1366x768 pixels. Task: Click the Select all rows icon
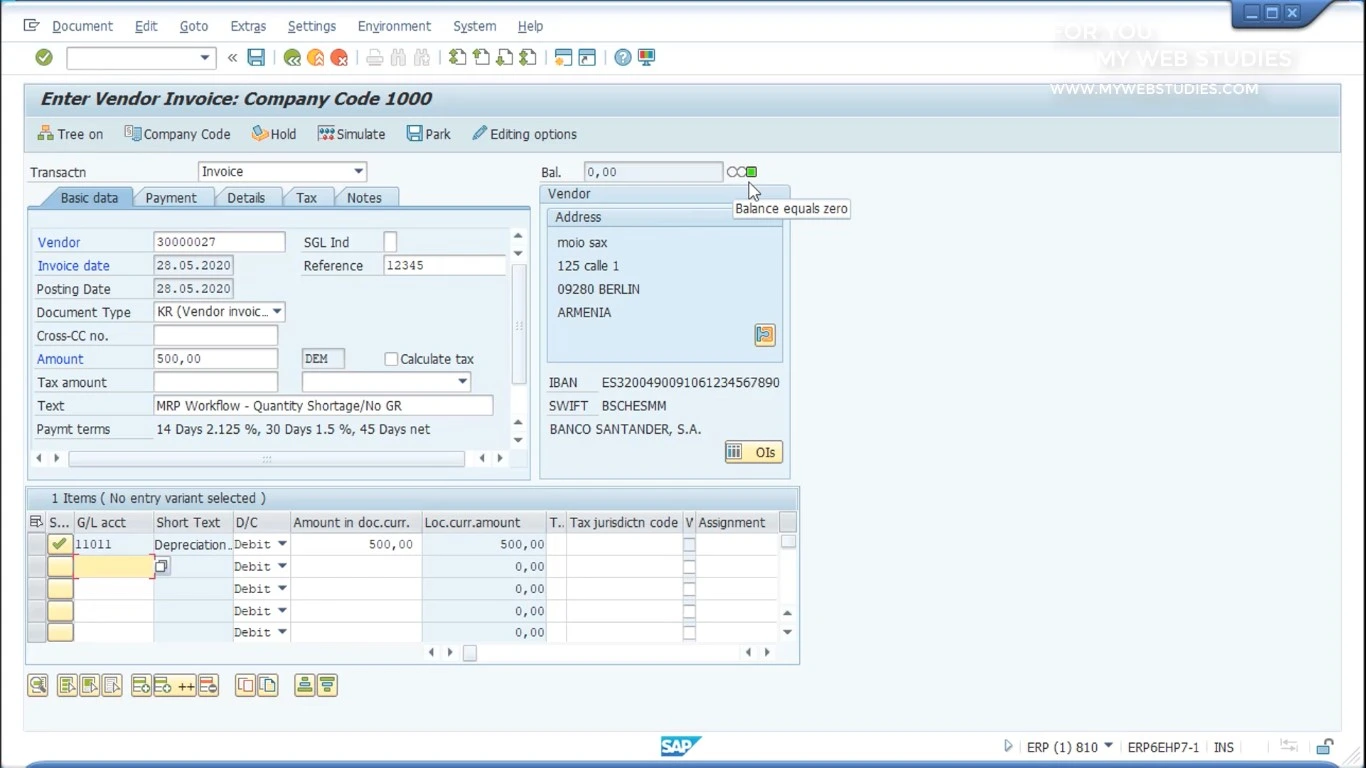tap(67, 685)
